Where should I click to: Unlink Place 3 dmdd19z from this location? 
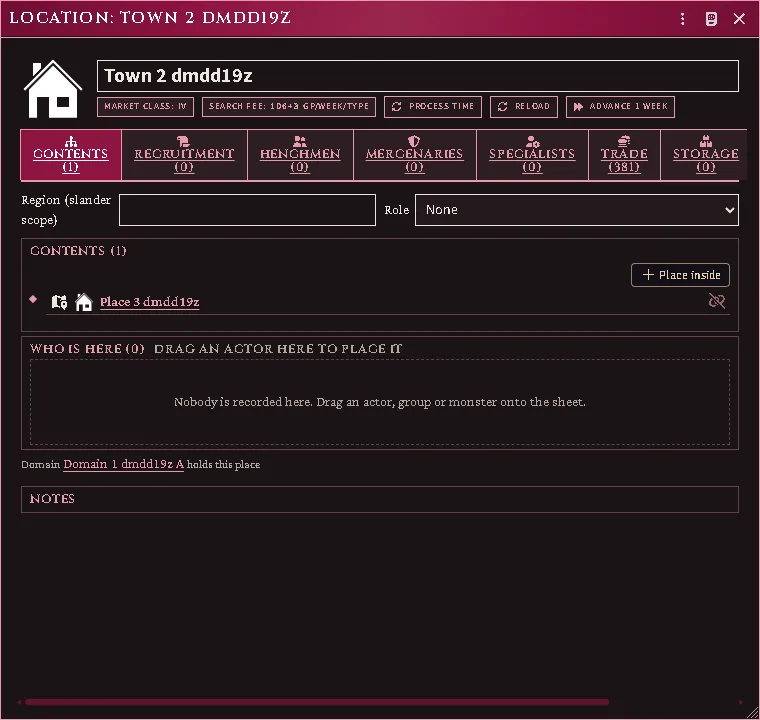coord(716,301)
